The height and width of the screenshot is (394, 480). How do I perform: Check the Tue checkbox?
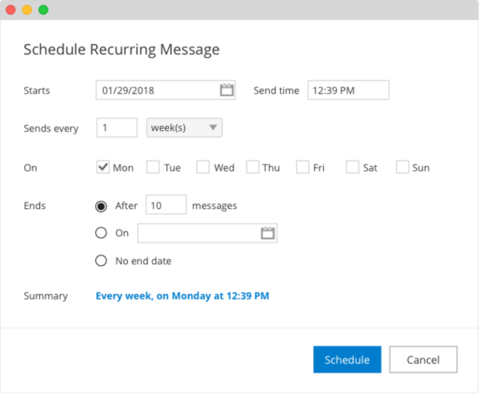[153, 167]
